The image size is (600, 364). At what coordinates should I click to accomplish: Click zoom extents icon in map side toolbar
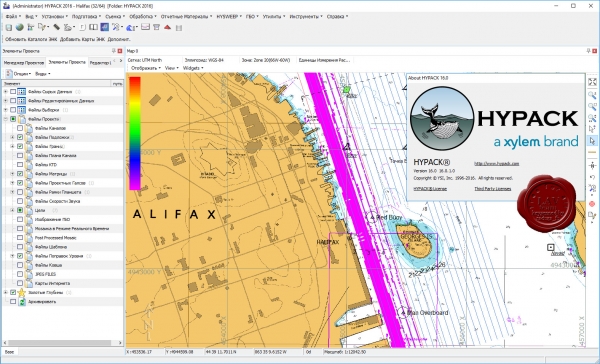(x=592, y=82)
